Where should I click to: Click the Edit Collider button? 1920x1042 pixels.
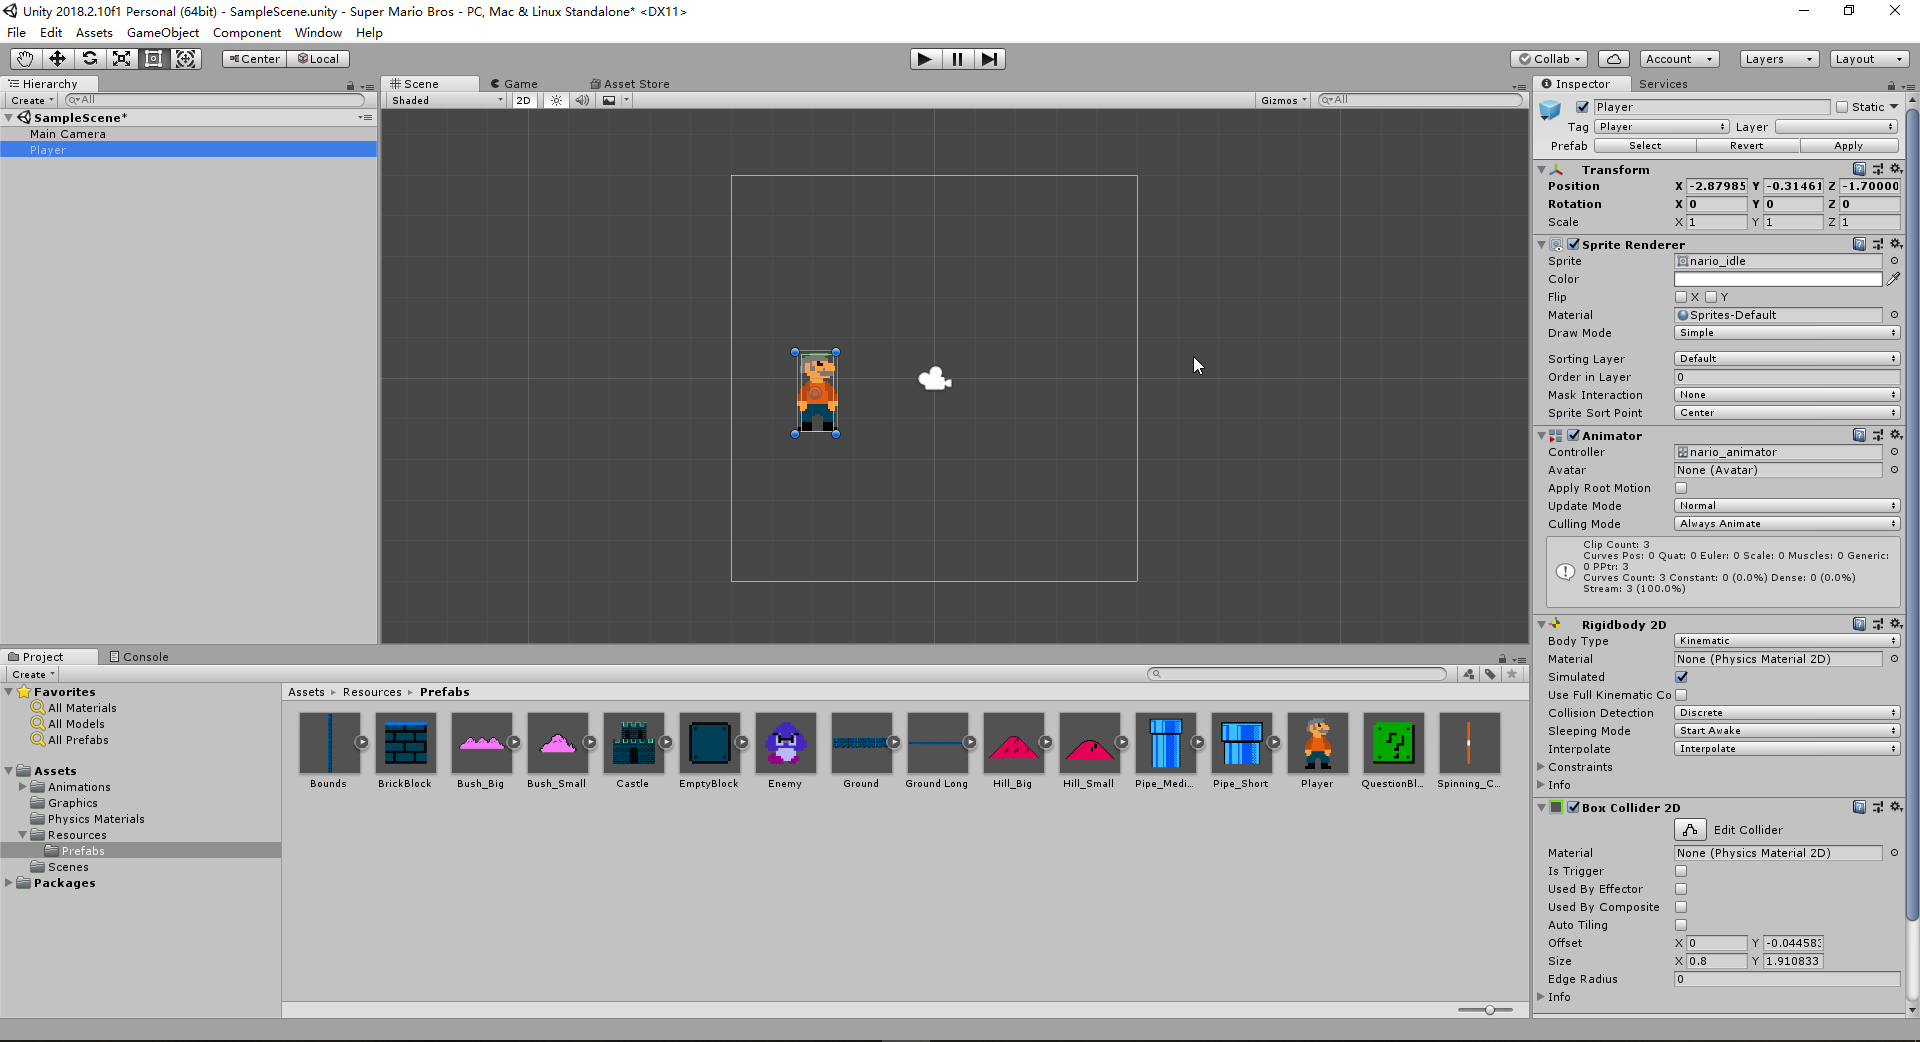(x=1690, y=830)
